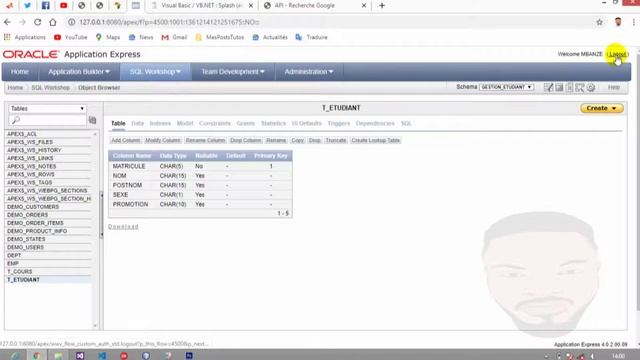640x360 pixels.
Task: Switch to the Dependencies tab
Action: click(375, 123)
